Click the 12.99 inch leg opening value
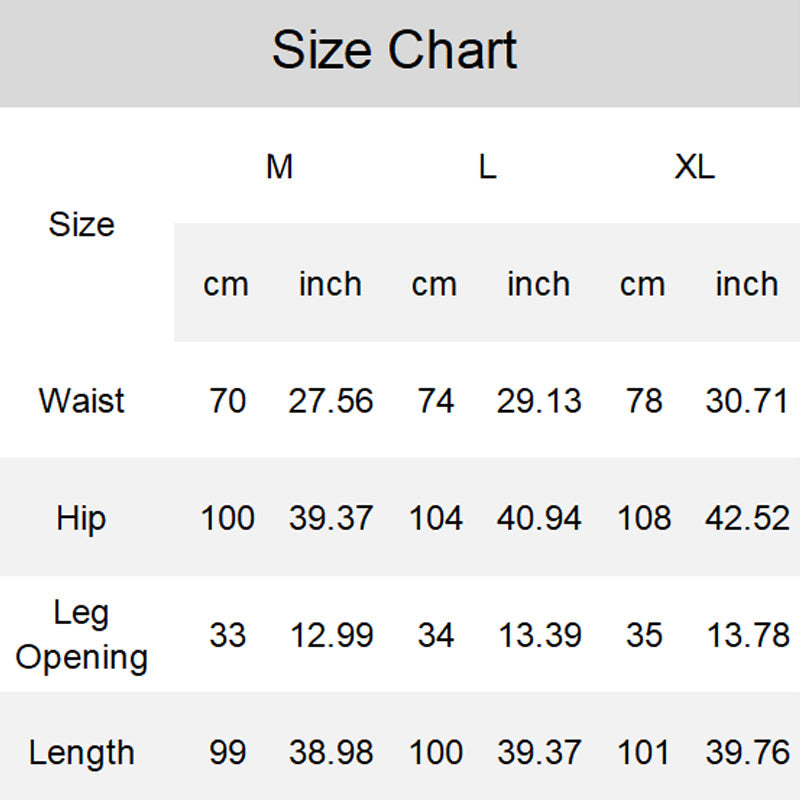800x800 pixels. 331,635
